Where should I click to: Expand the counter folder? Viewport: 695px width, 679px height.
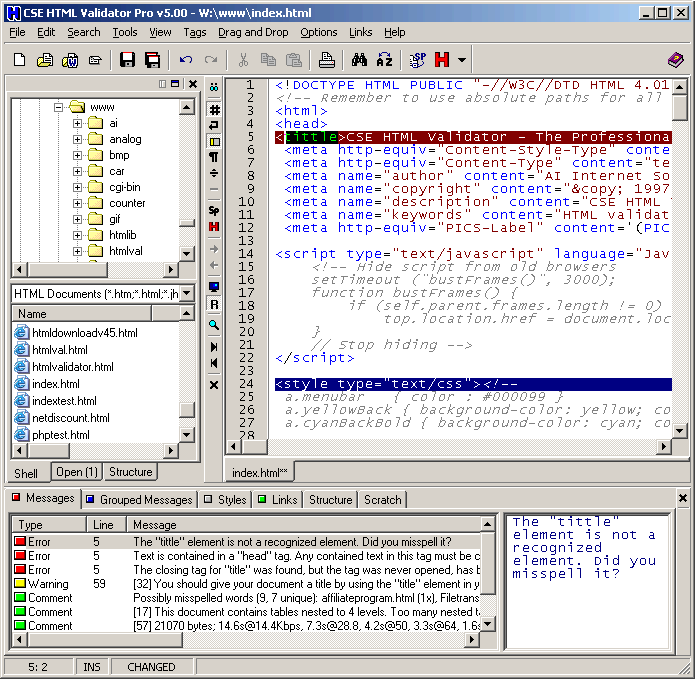click(x=78, y=203)
